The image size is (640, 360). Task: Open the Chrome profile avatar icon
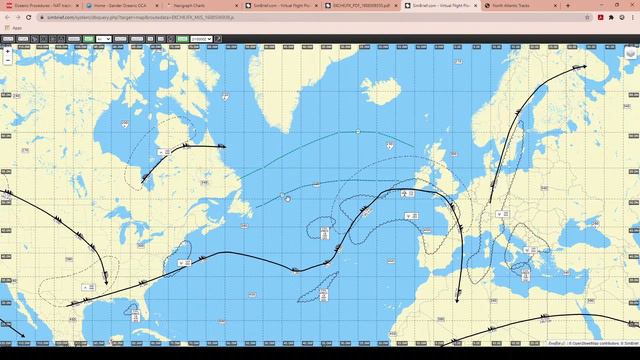[622, 18]
